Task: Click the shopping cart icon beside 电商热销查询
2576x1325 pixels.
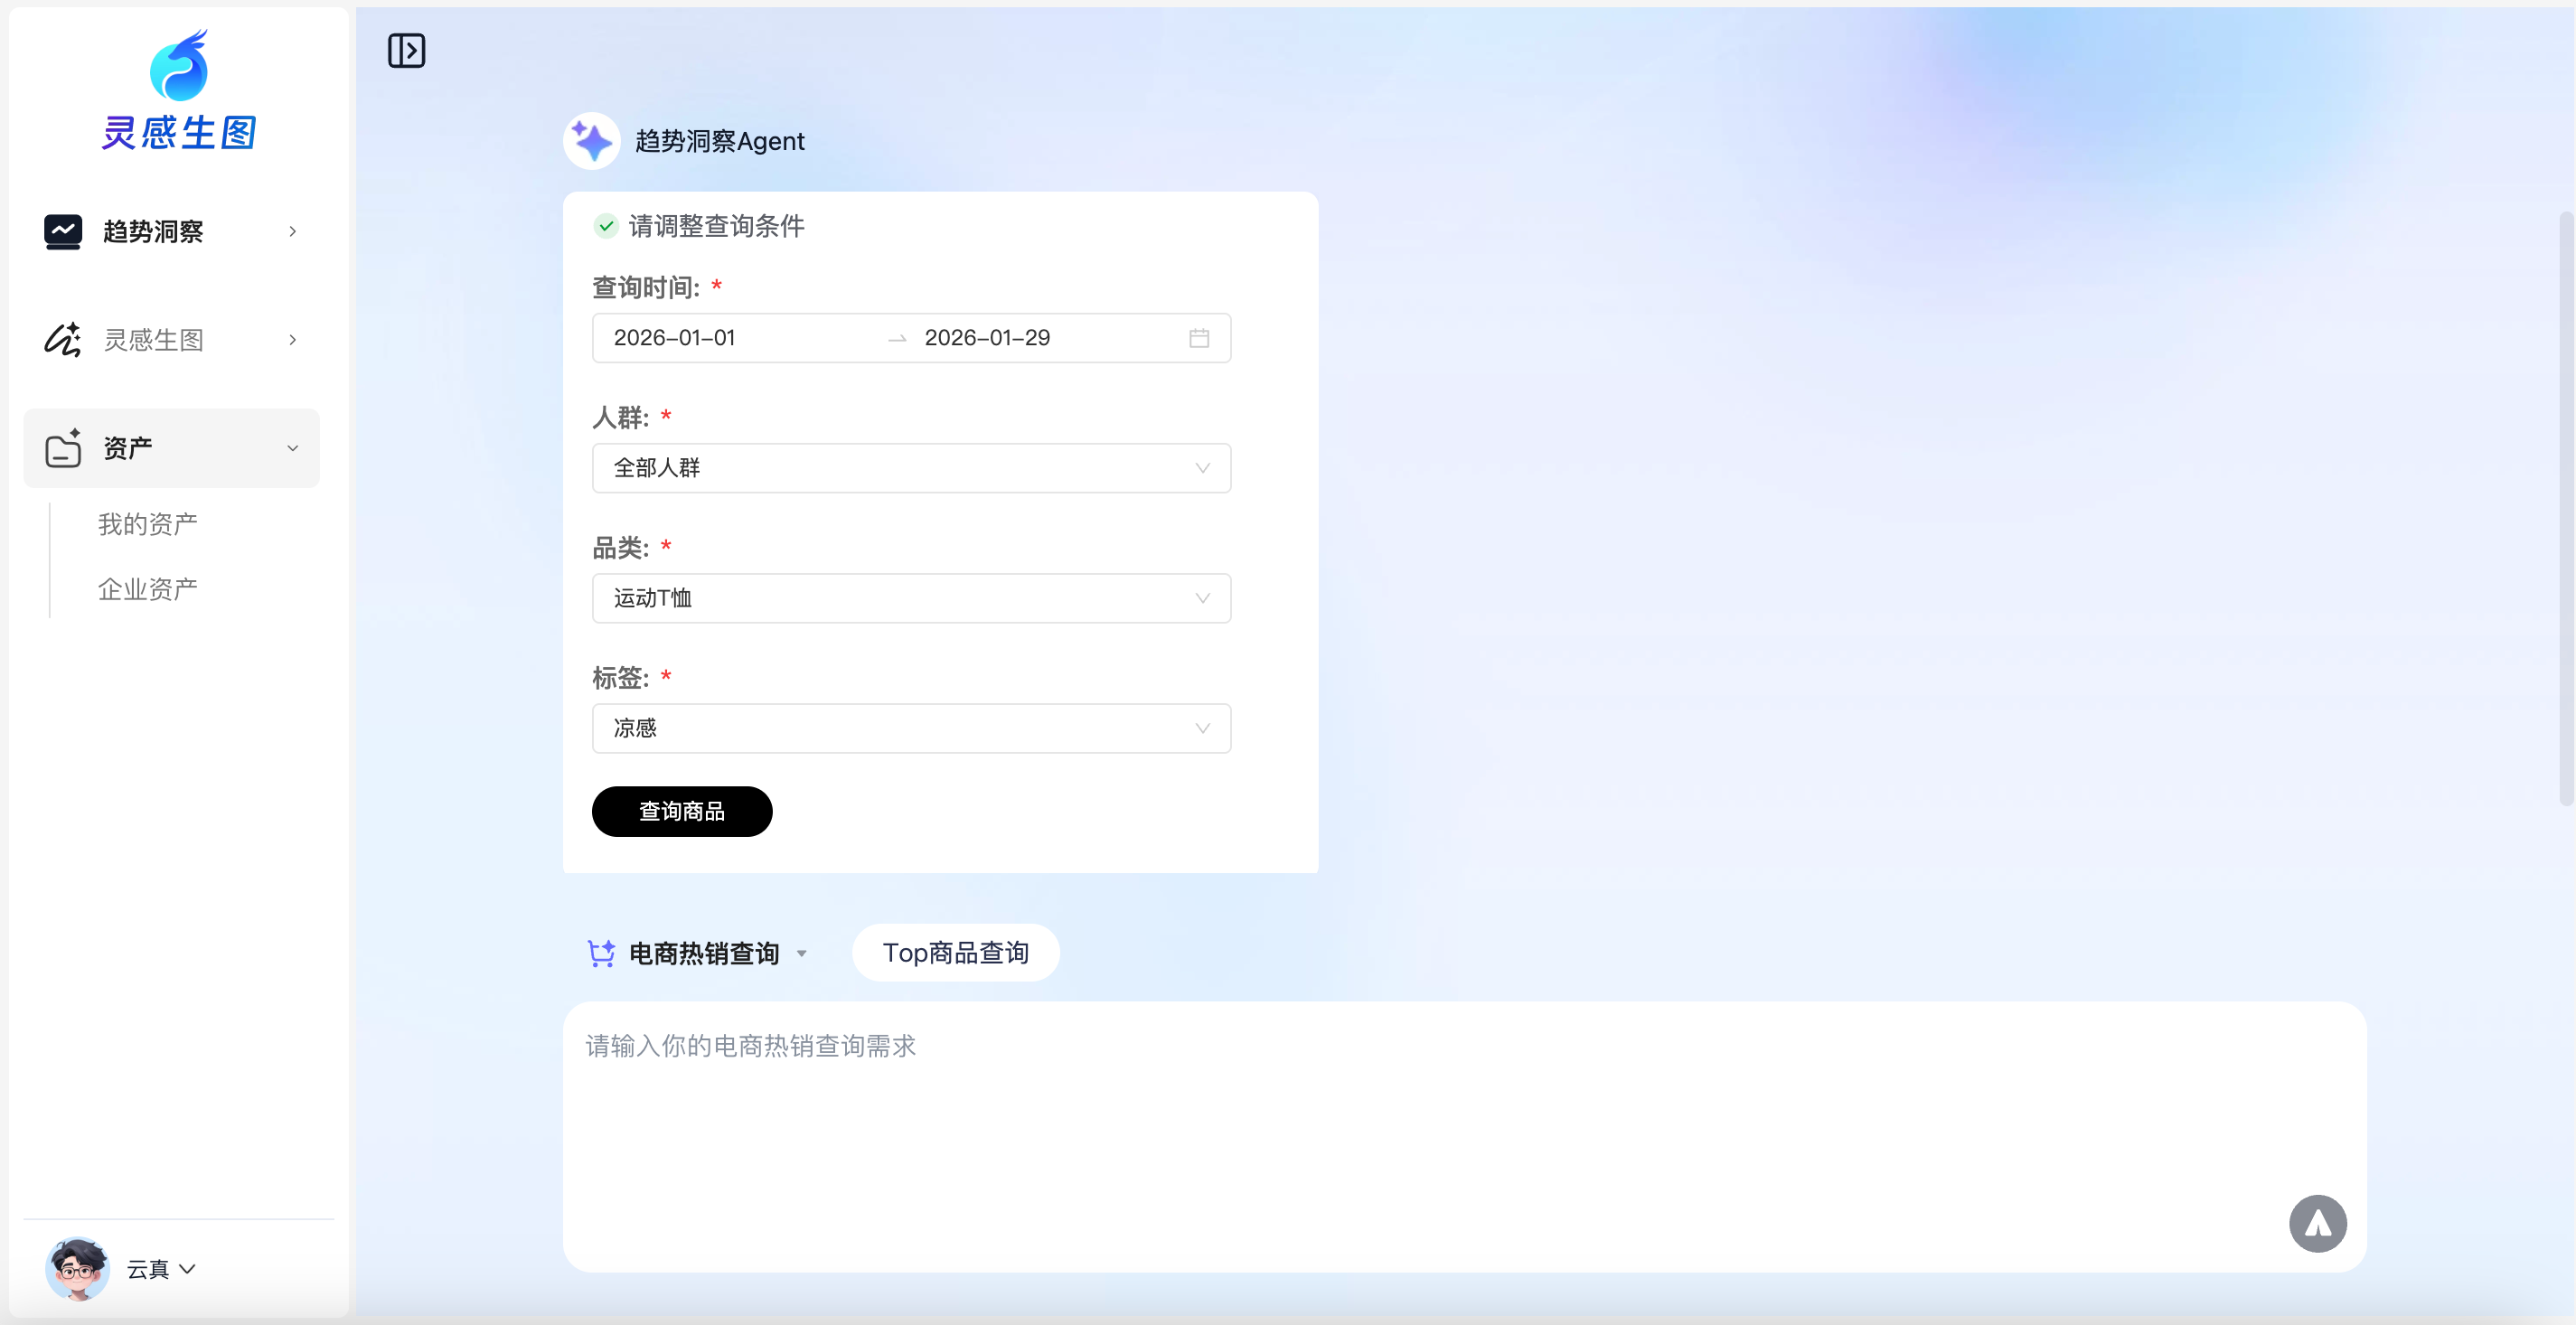Action: (x=601, y=953)
